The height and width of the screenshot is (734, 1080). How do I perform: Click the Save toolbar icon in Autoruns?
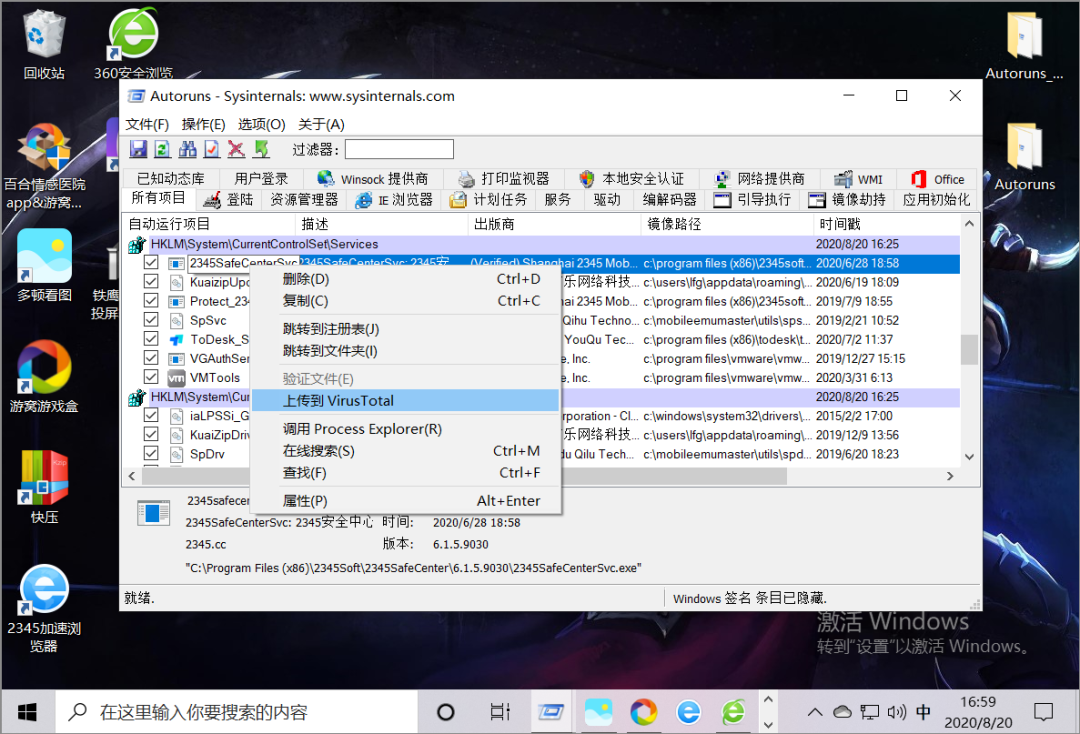click(138, 149)
